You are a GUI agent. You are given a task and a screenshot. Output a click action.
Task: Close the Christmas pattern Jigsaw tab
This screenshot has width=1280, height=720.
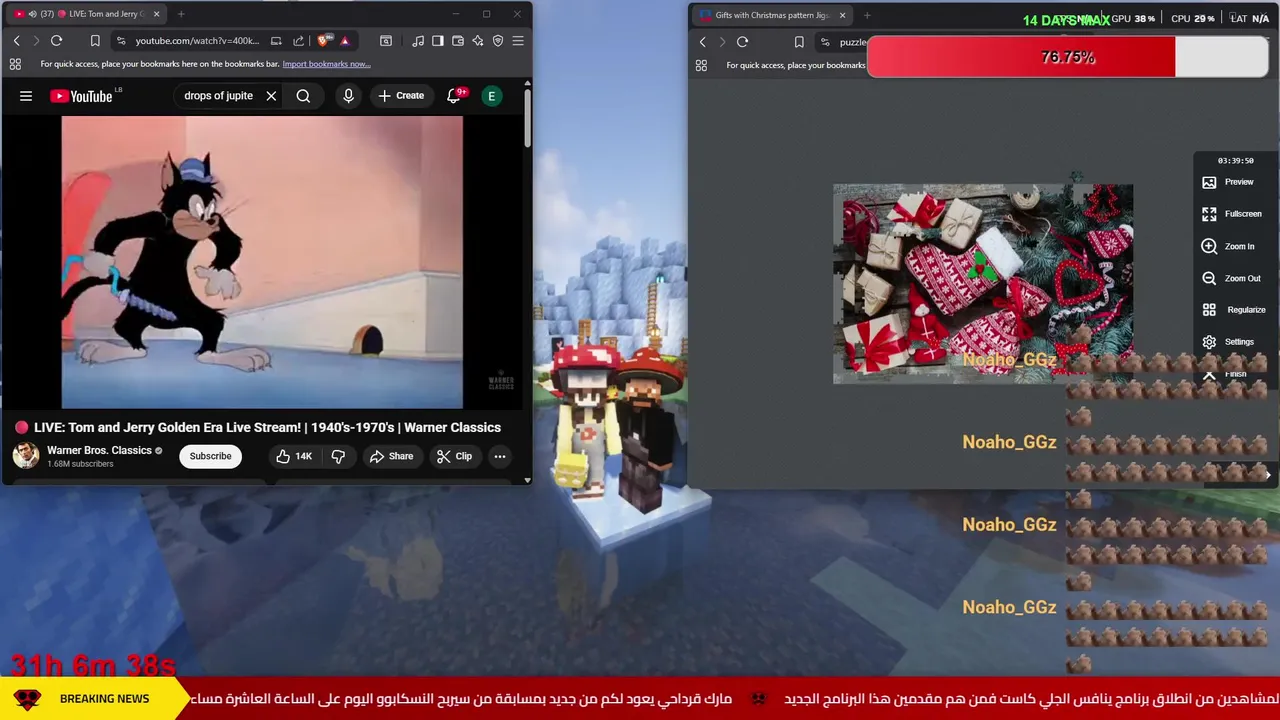pos(842,15)
